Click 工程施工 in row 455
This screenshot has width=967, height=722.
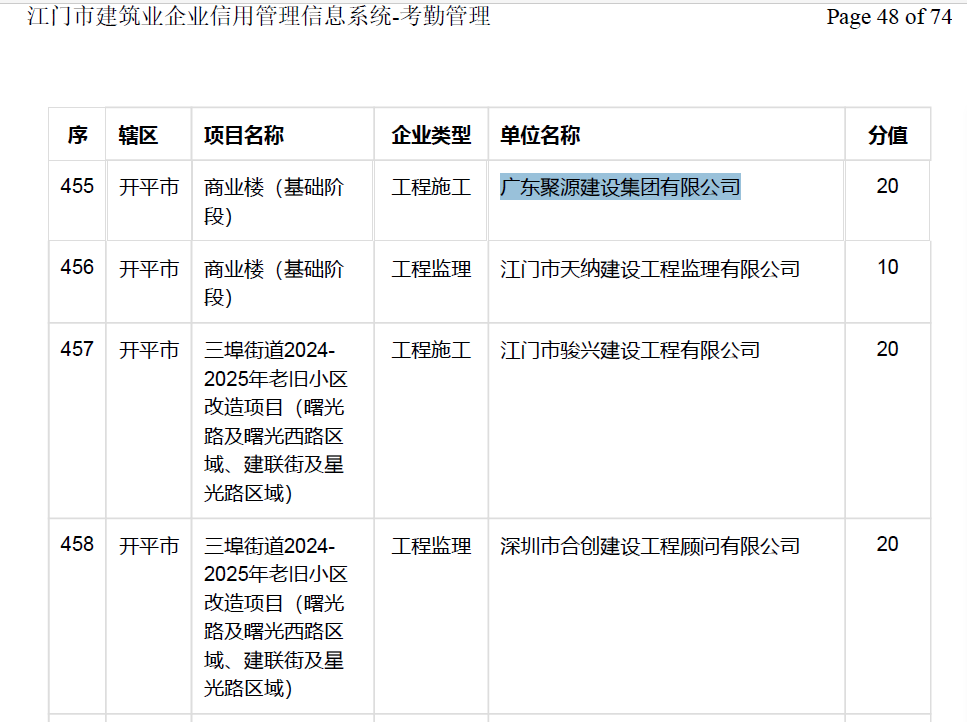[x=431, y=187]
